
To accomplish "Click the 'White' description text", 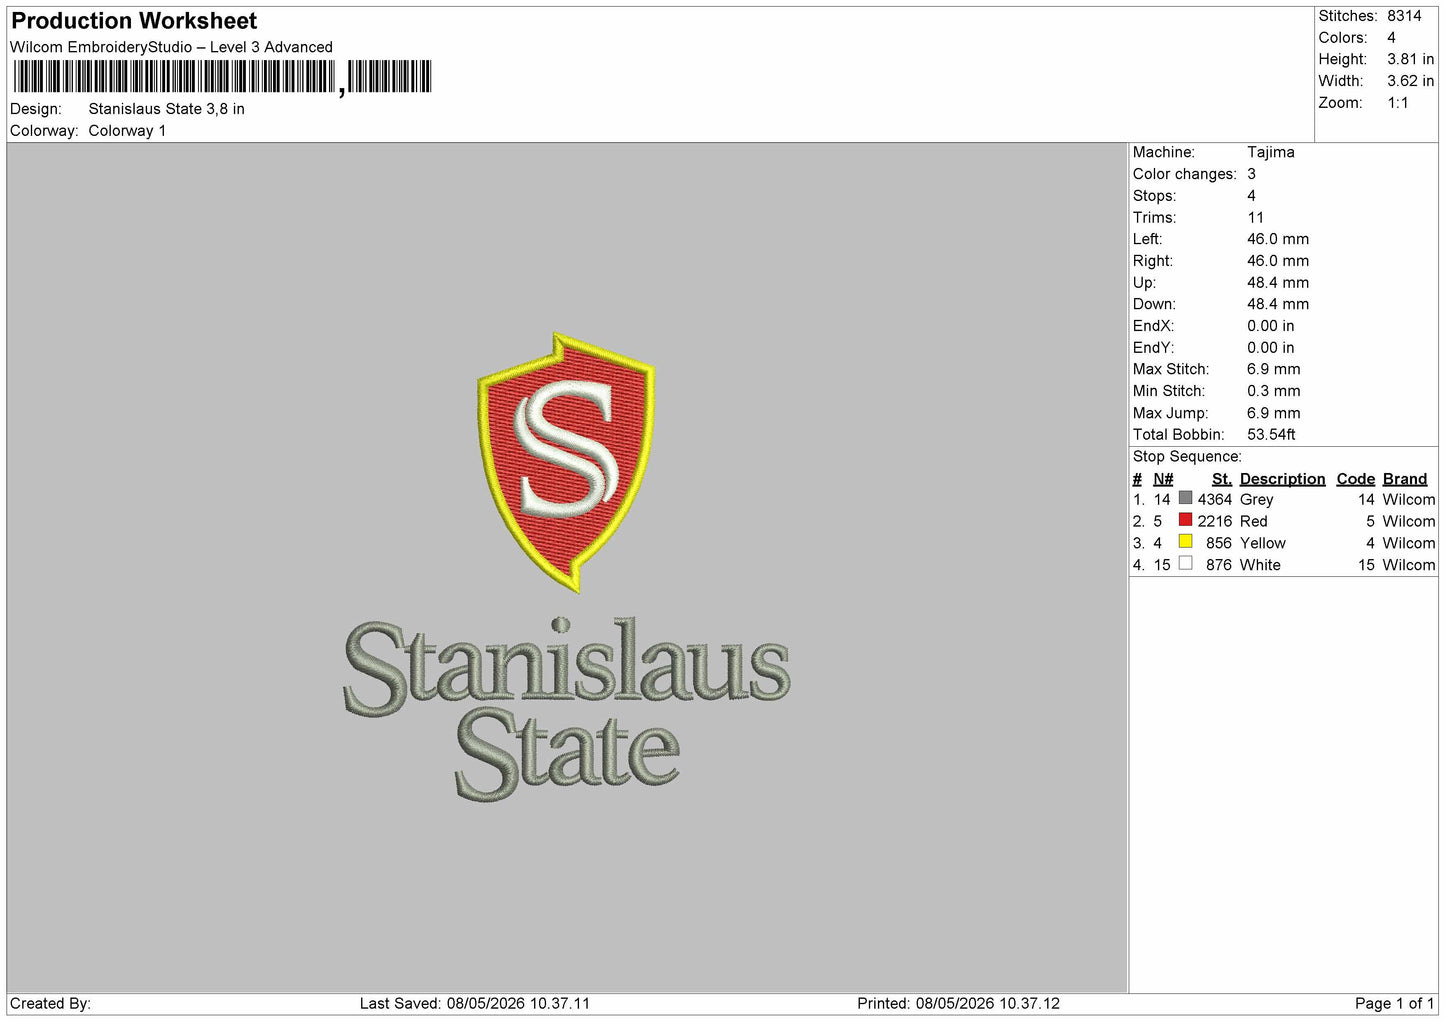I will pyautogui.click(x=1260, y=566).
